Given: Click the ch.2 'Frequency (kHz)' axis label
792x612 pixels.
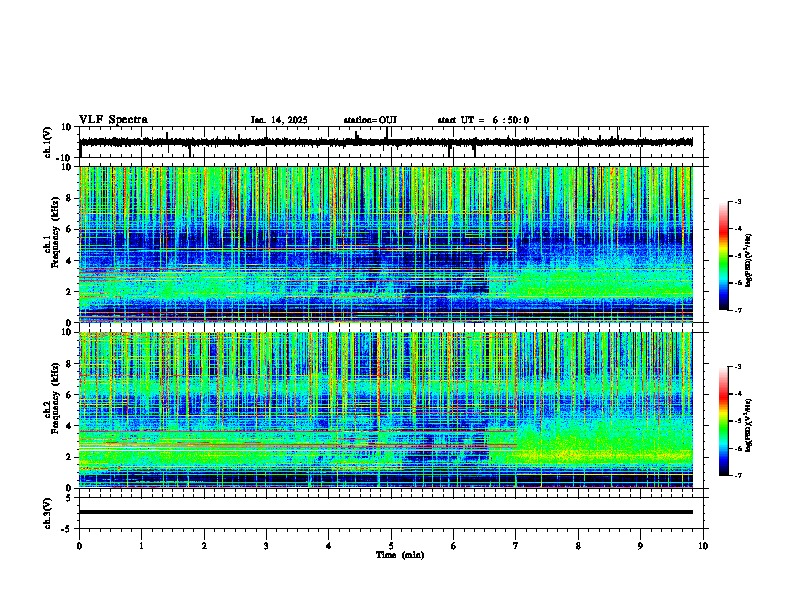Looking at the screenshot, I should [x=55, y=398].
